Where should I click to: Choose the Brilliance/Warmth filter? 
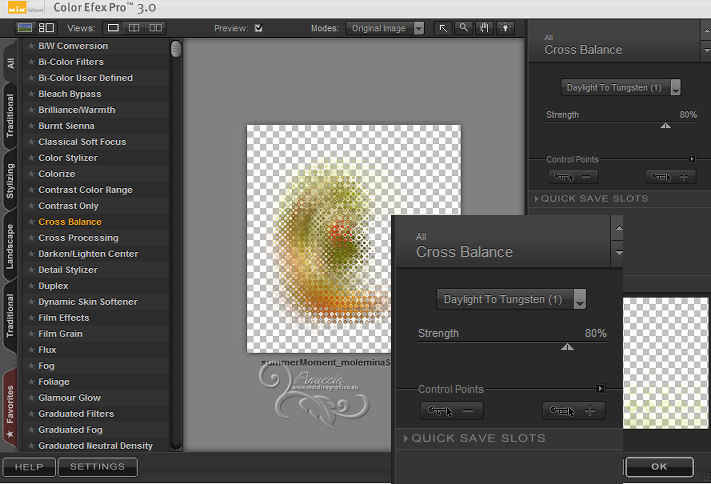click(97, 110)
